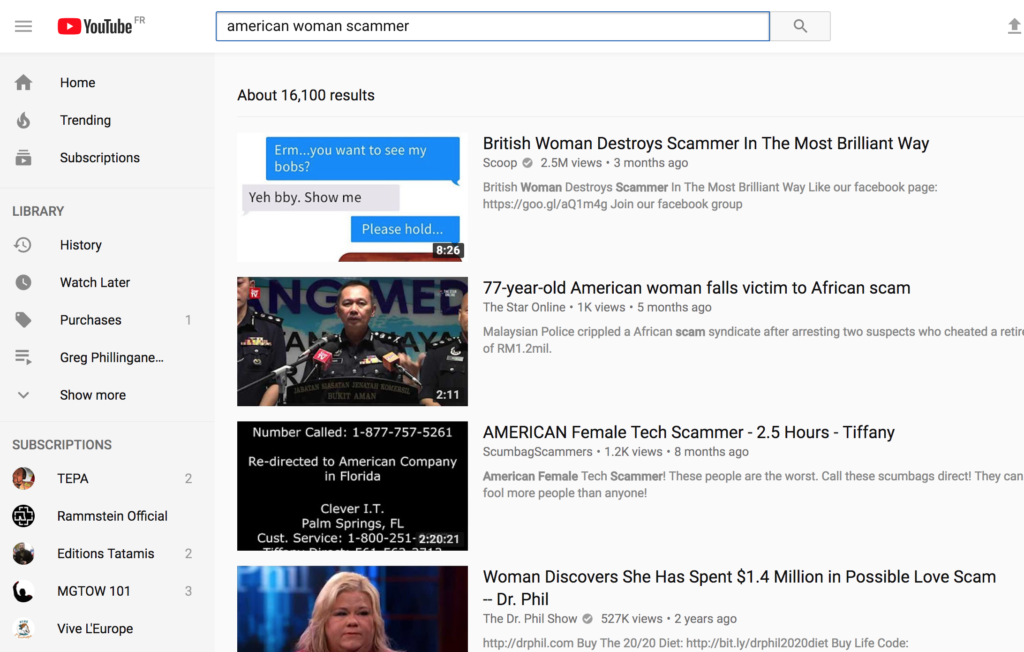Click description starting 'American Female Tech Scammer!'
The height and width of the screenshot is (652, 1024).
coord(753,484)
